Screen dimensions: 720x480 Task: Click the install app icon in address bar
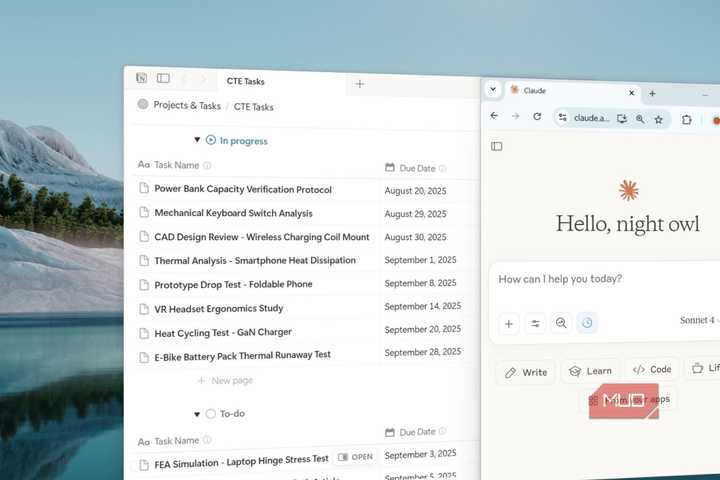[622, 119]
